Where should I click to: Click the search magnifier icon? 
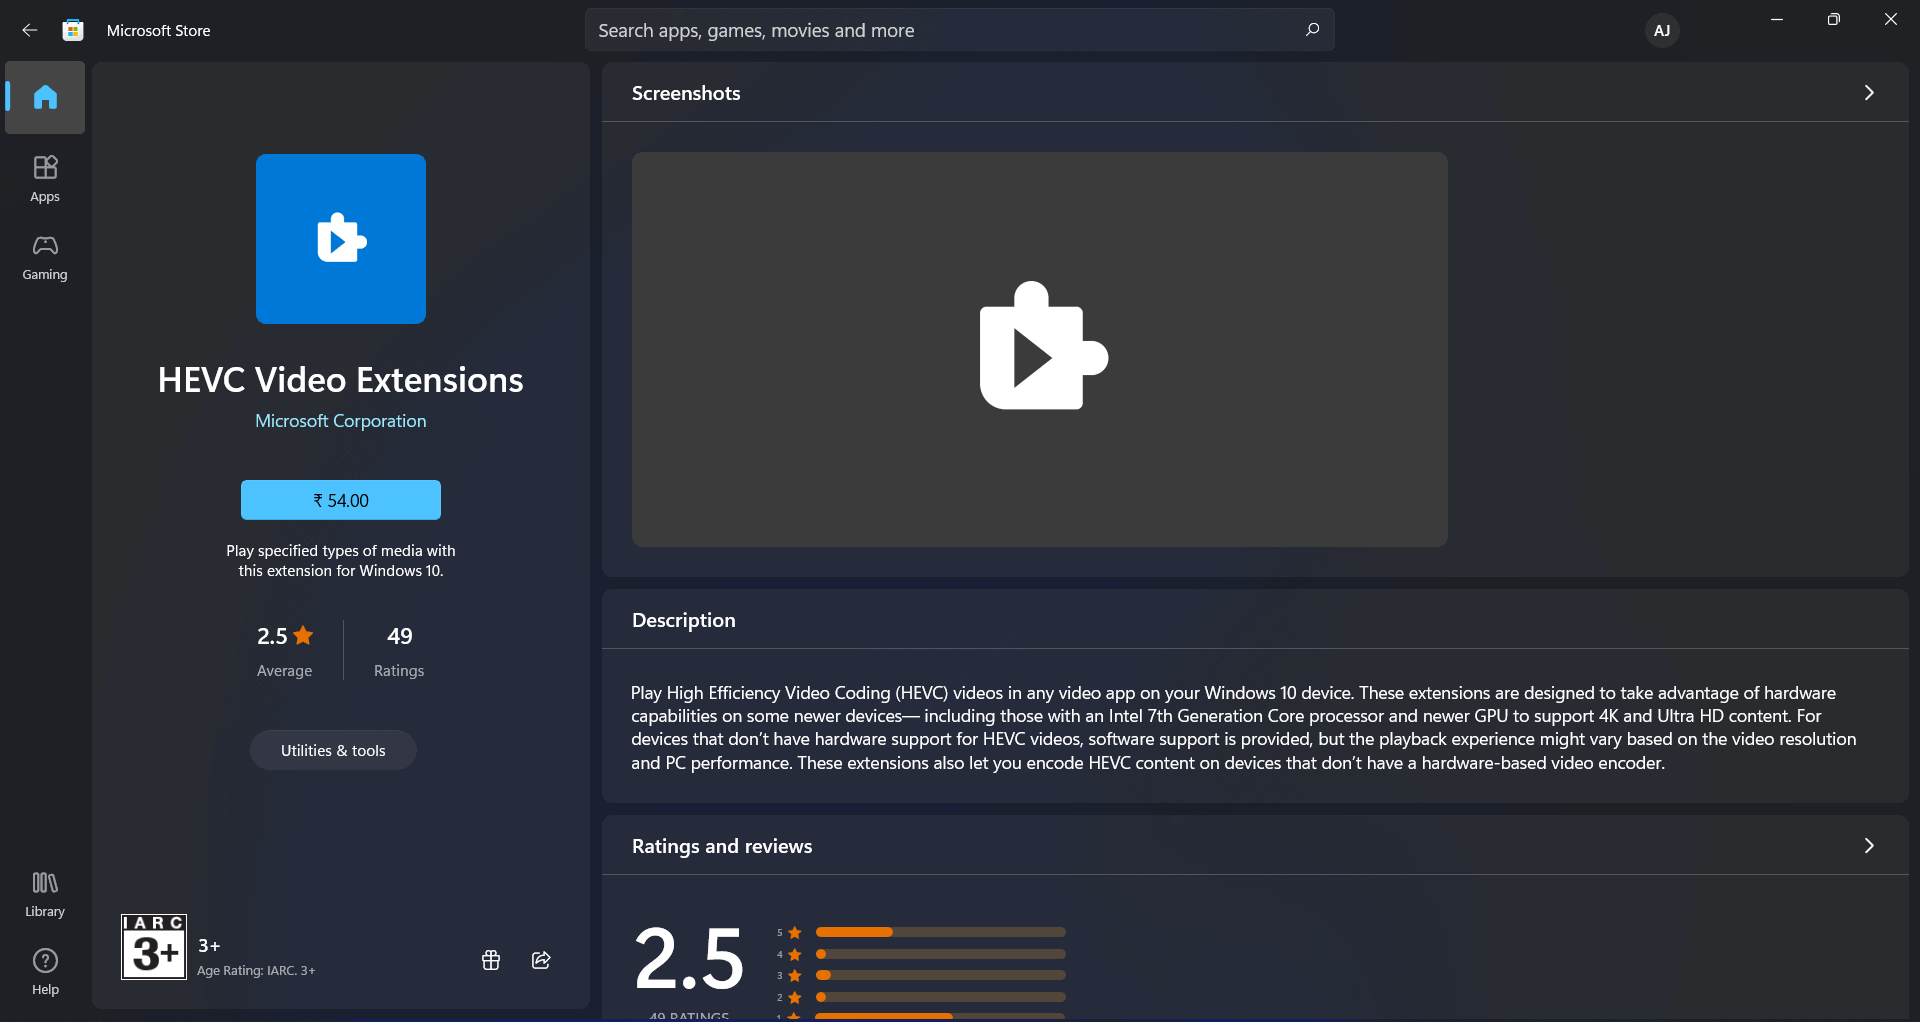tap(1312, 30)
